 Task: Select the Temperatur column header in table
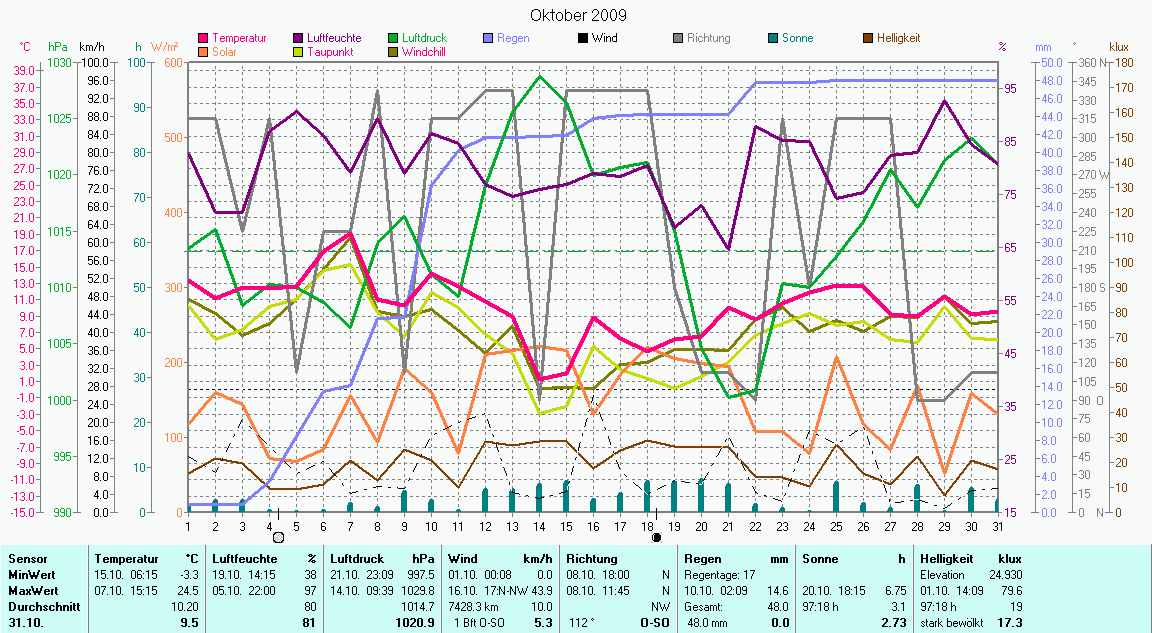(126, 558)
